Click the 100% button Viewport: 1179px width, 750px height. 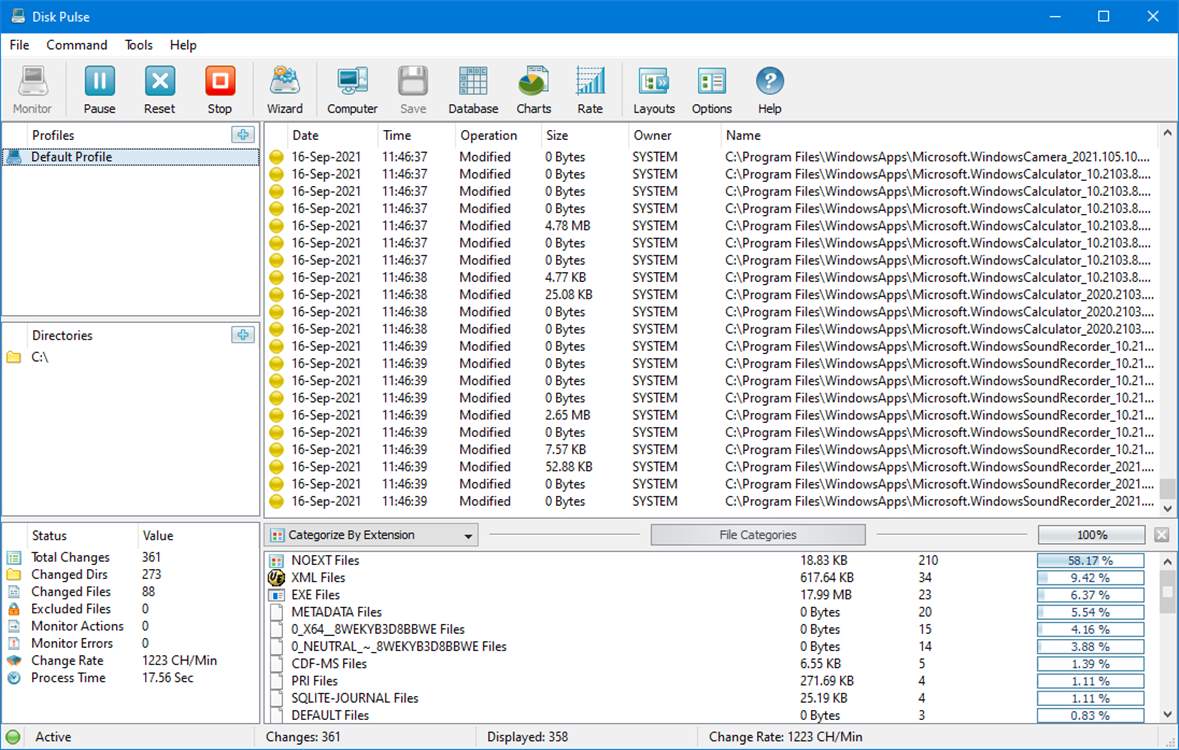tap(1092, 535)
